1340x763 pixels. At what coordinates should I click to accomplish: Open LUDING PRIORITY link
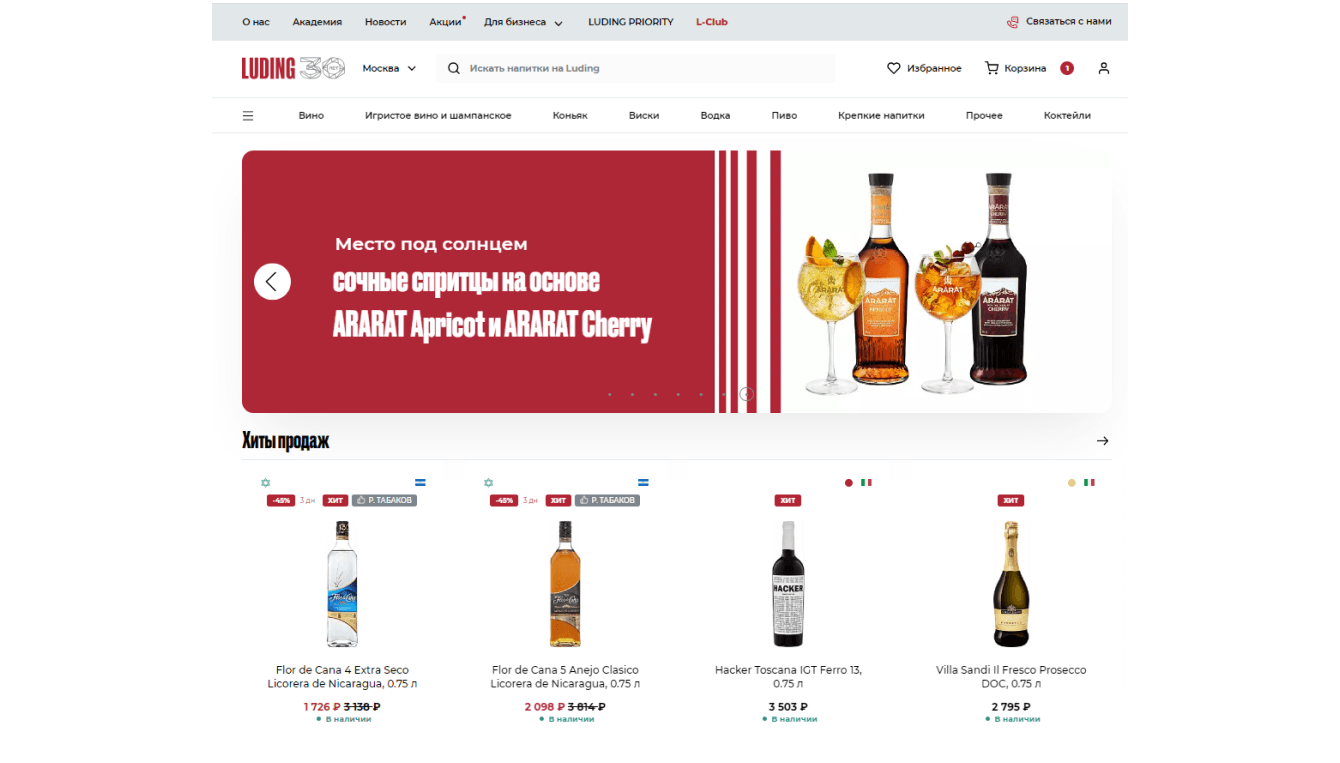[631, 22]
